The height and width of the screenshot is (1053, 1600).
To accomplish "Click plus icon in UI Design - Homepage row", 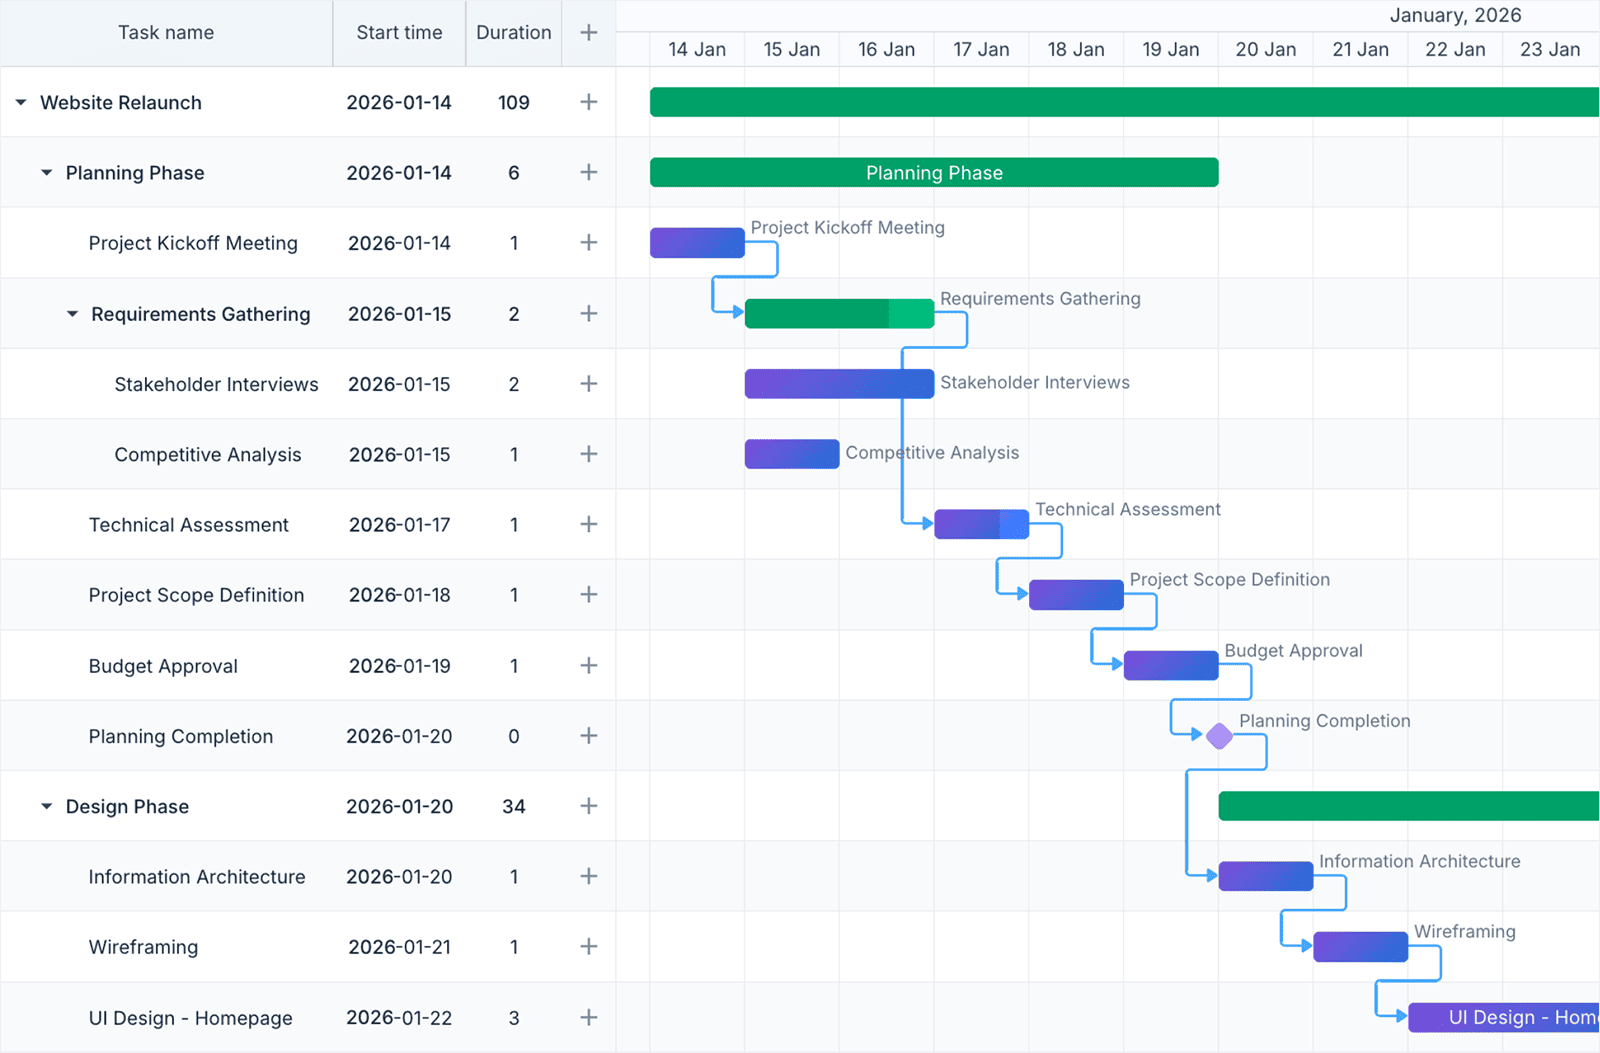I will tap(589, 1017).
